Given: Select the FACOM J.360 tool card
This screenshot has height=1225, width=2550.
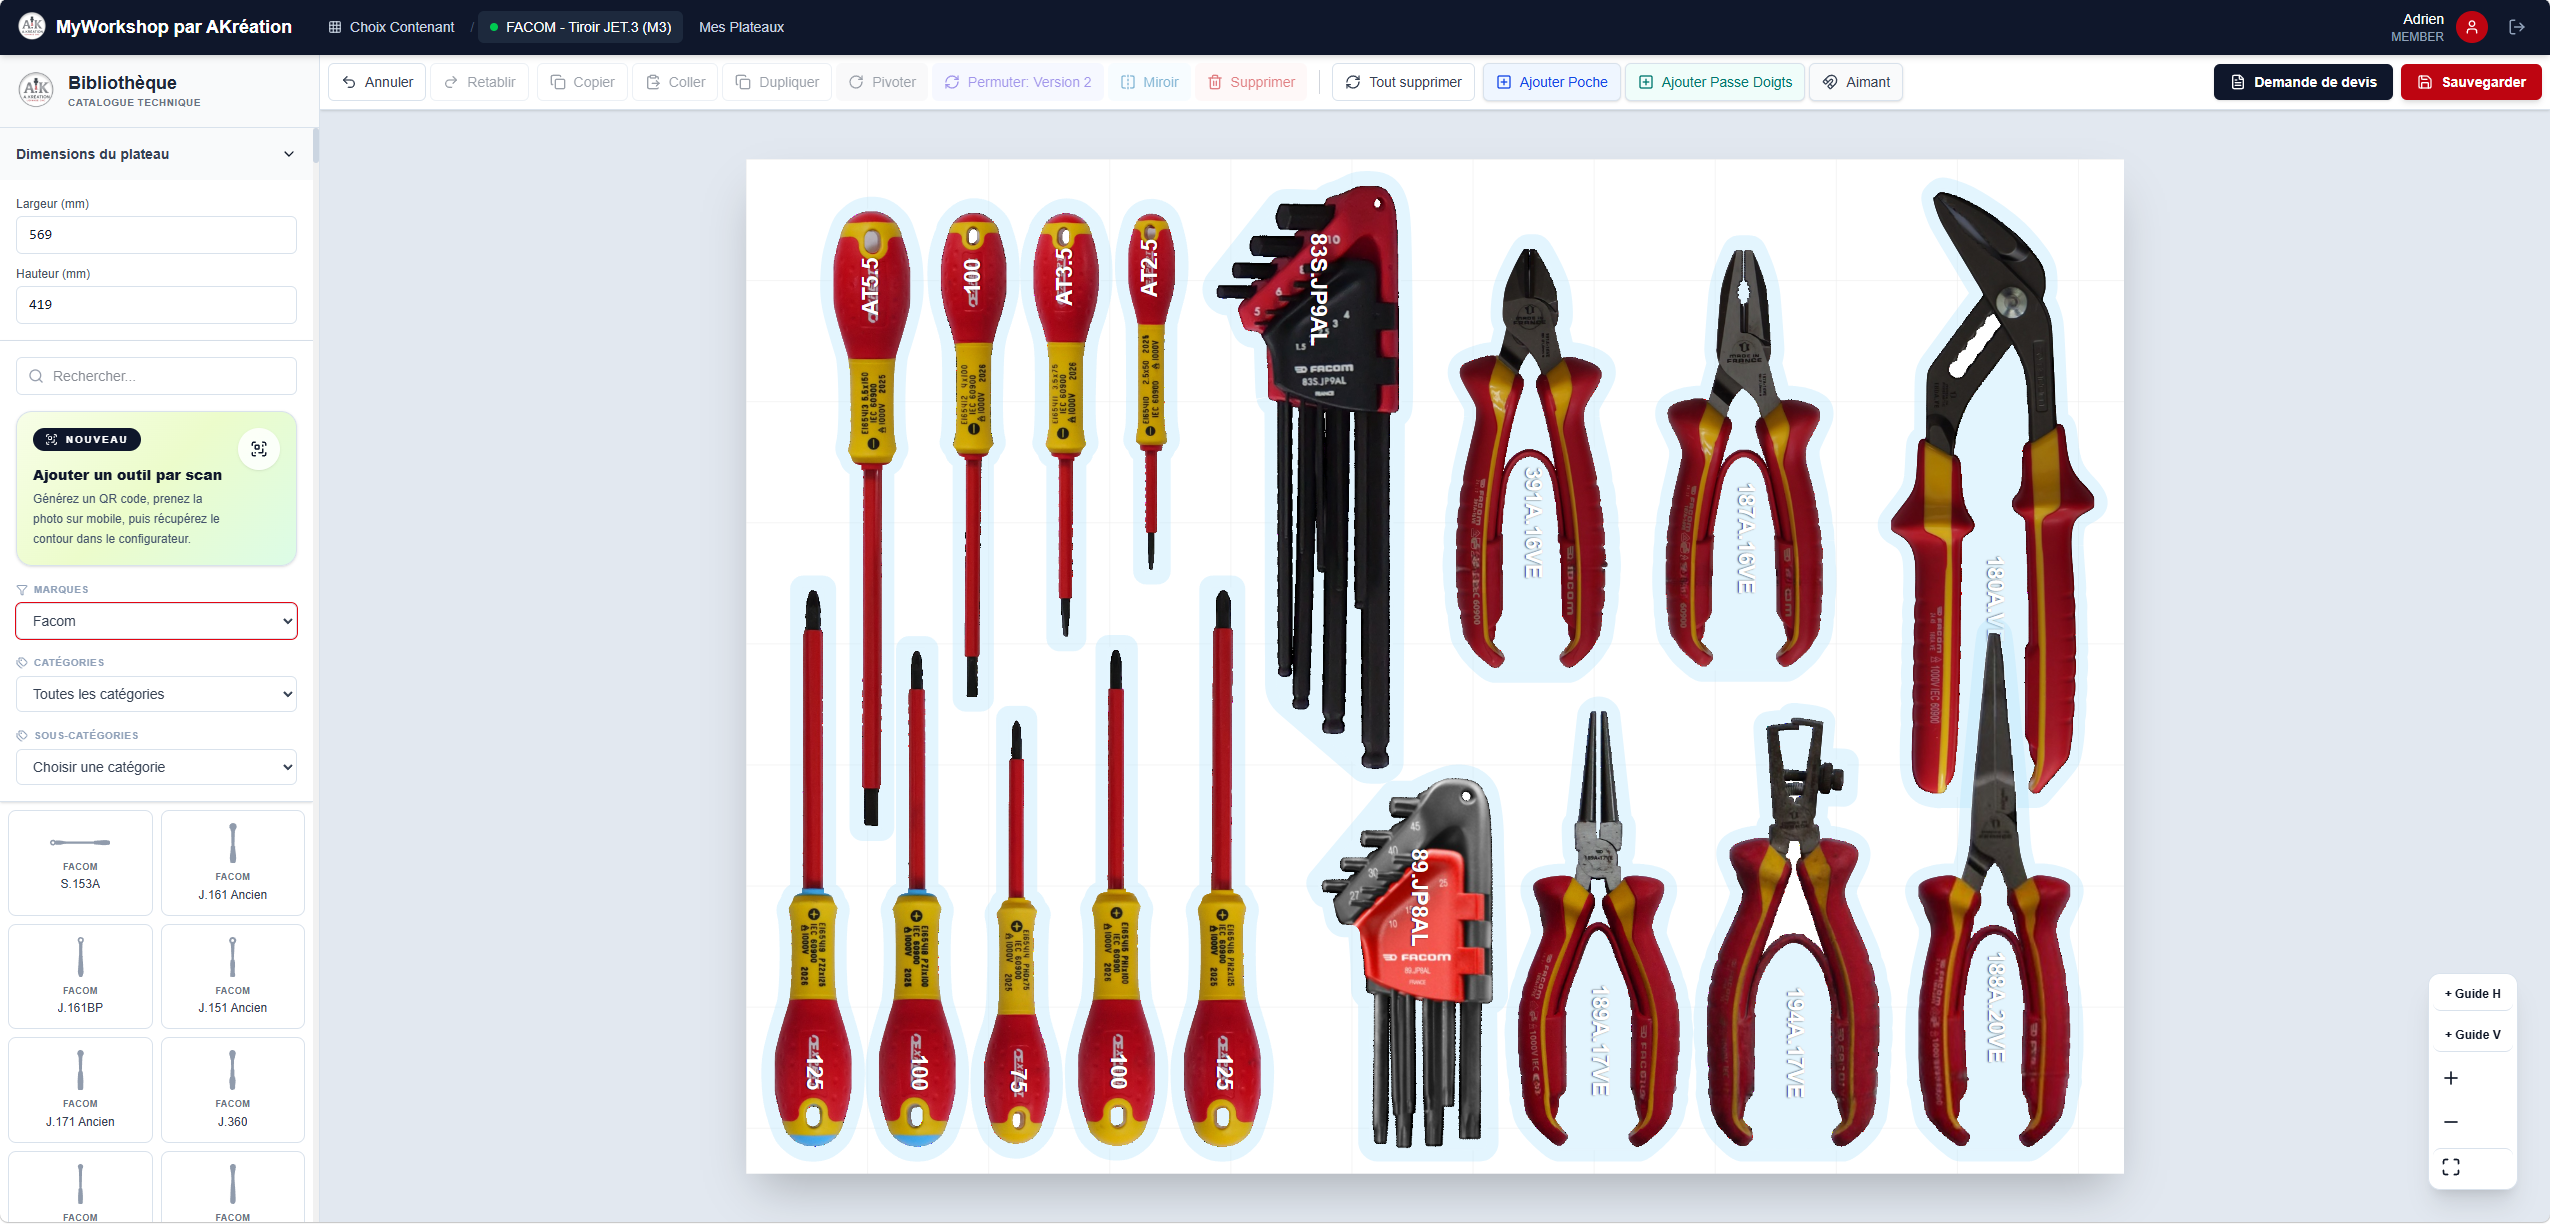Looking at the screenshot, I should click(233, 1090).
